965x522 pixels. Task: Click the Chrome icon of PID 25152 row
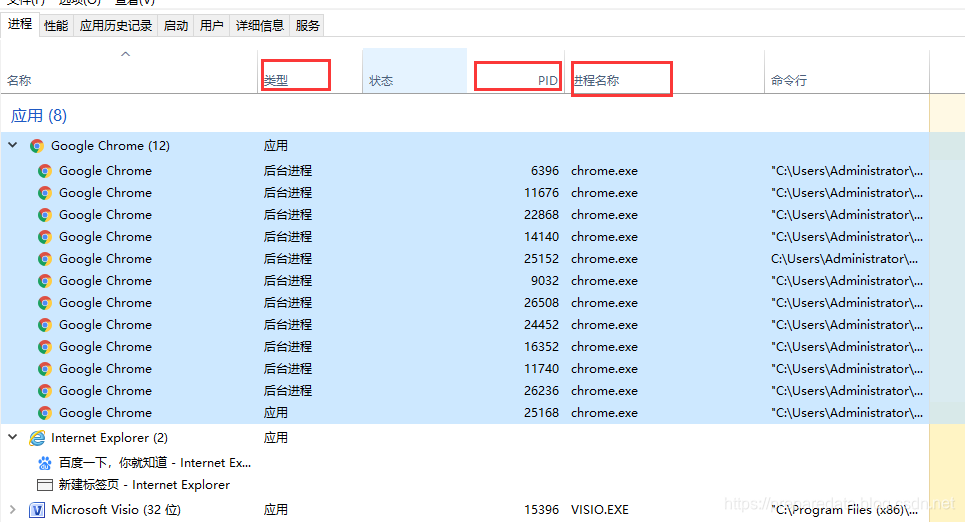coord(44,259)
